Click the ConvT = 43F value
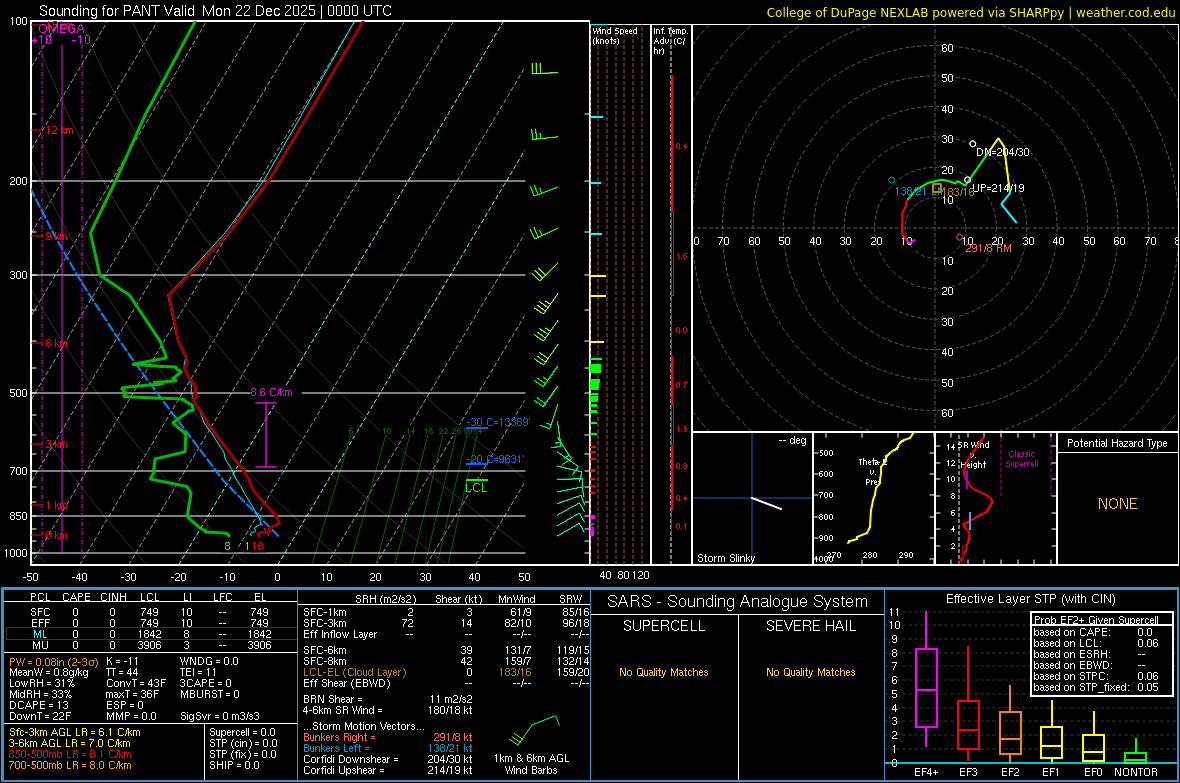The image size is (1180, 783). tap(136, 683)
